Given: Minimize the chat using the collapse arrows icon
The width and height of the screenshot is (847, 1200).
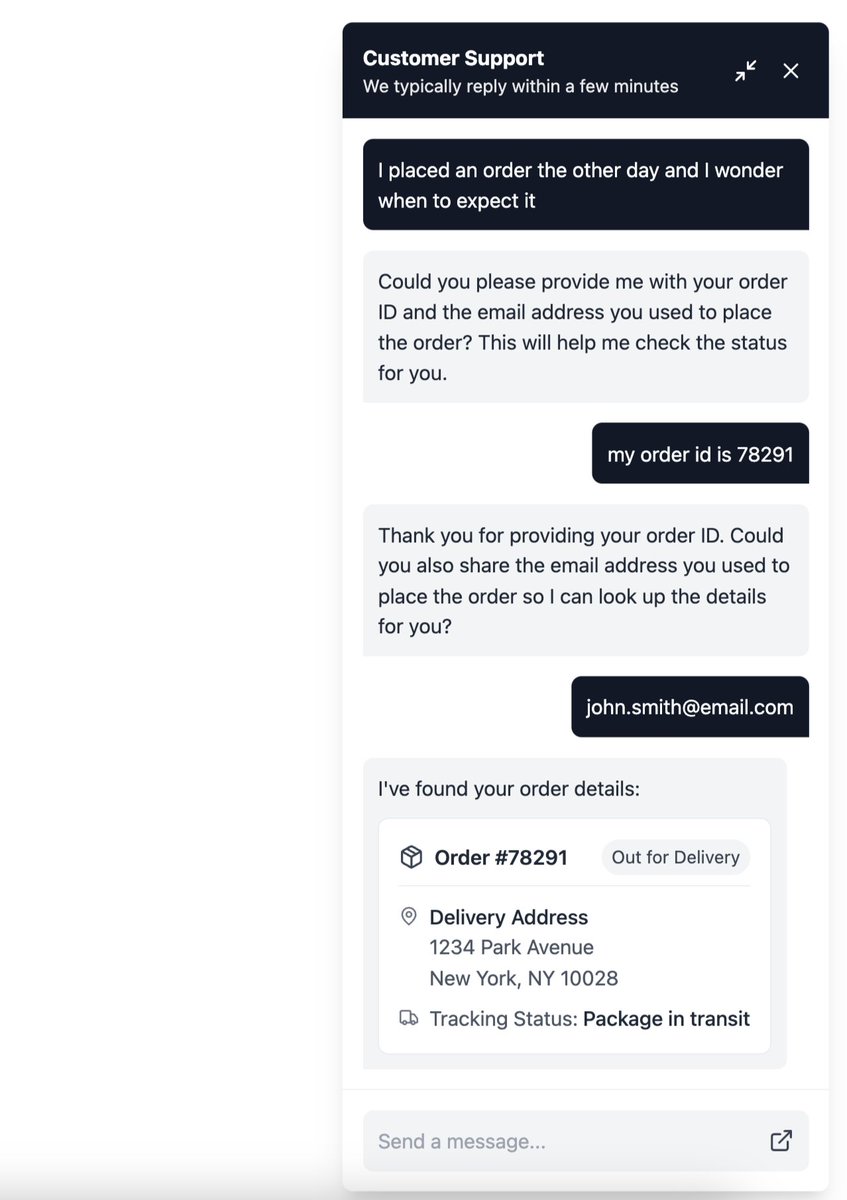Looking at the screenshot, I should click(x=746, y=71).
